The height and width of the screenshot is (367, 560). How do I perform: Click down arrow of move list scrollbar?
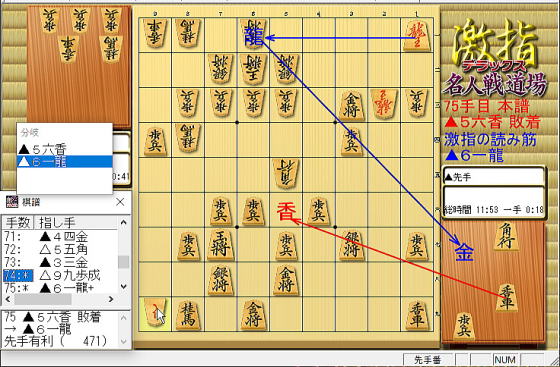[124, 286]
